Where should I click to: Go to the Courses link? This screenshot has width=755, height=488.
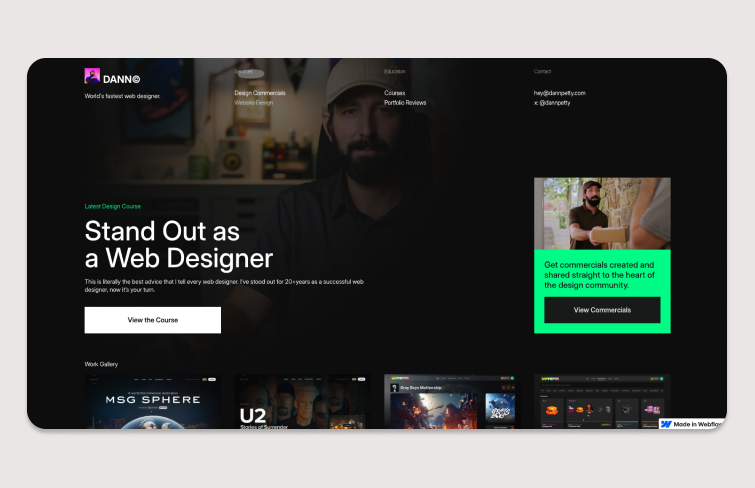(394, 93)
